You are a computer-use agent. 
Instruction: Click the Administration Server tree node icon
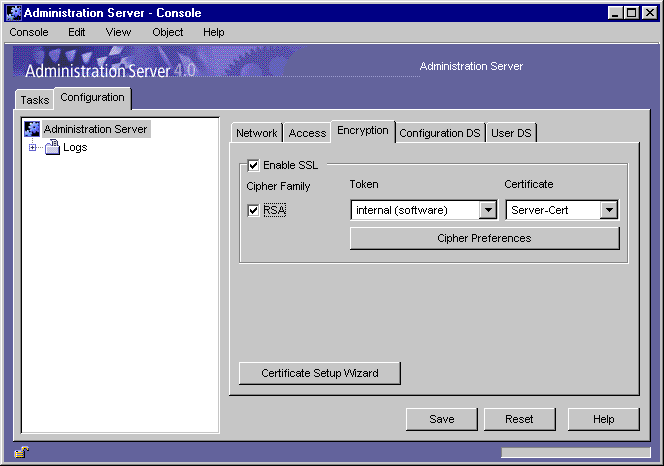[x=32, y=129]
